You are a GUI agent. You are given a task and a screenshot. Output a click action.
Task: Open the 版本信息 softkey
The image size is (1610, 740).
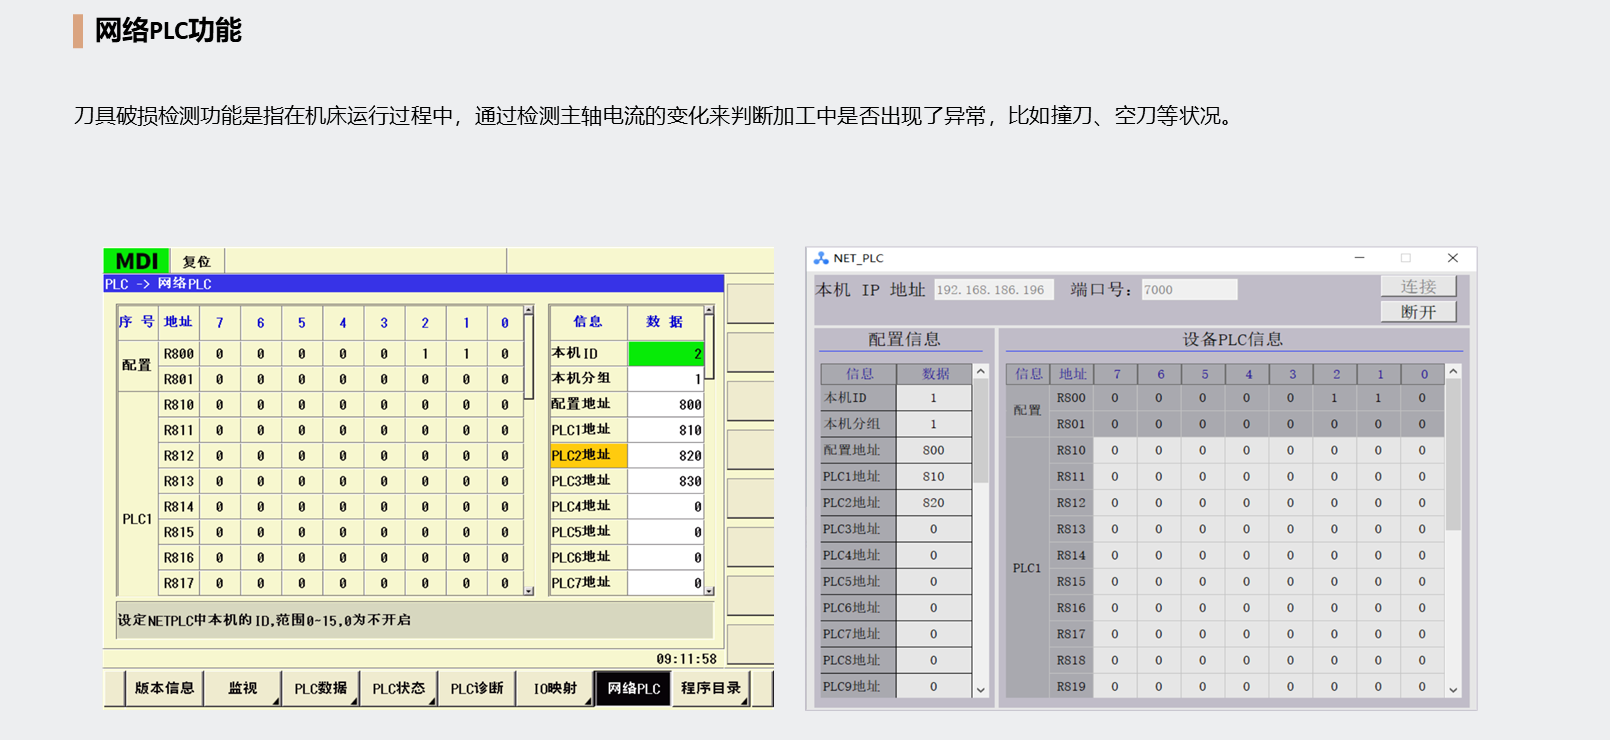click(164, 688)
